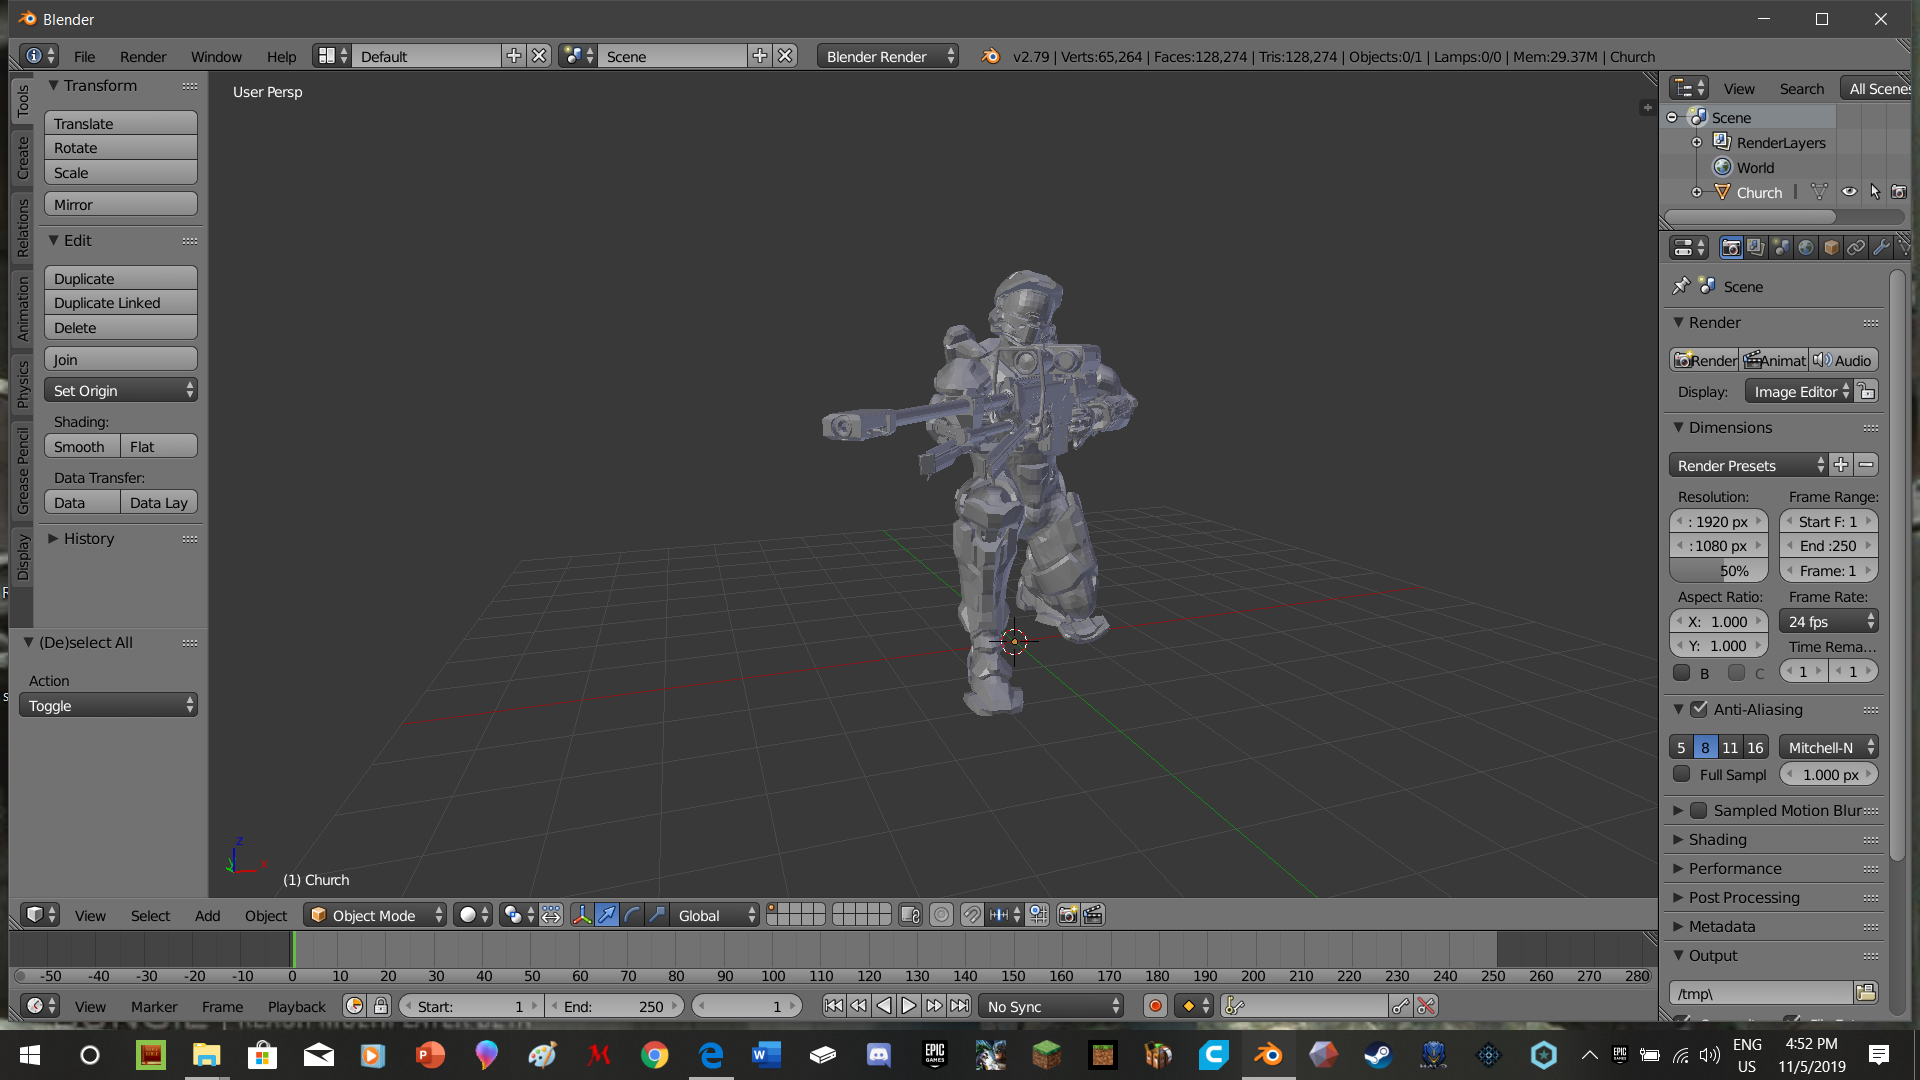Open the Window menu
Image resolution: width=1920 pixels, height=1080 pixels.
[x=216, y=56]
